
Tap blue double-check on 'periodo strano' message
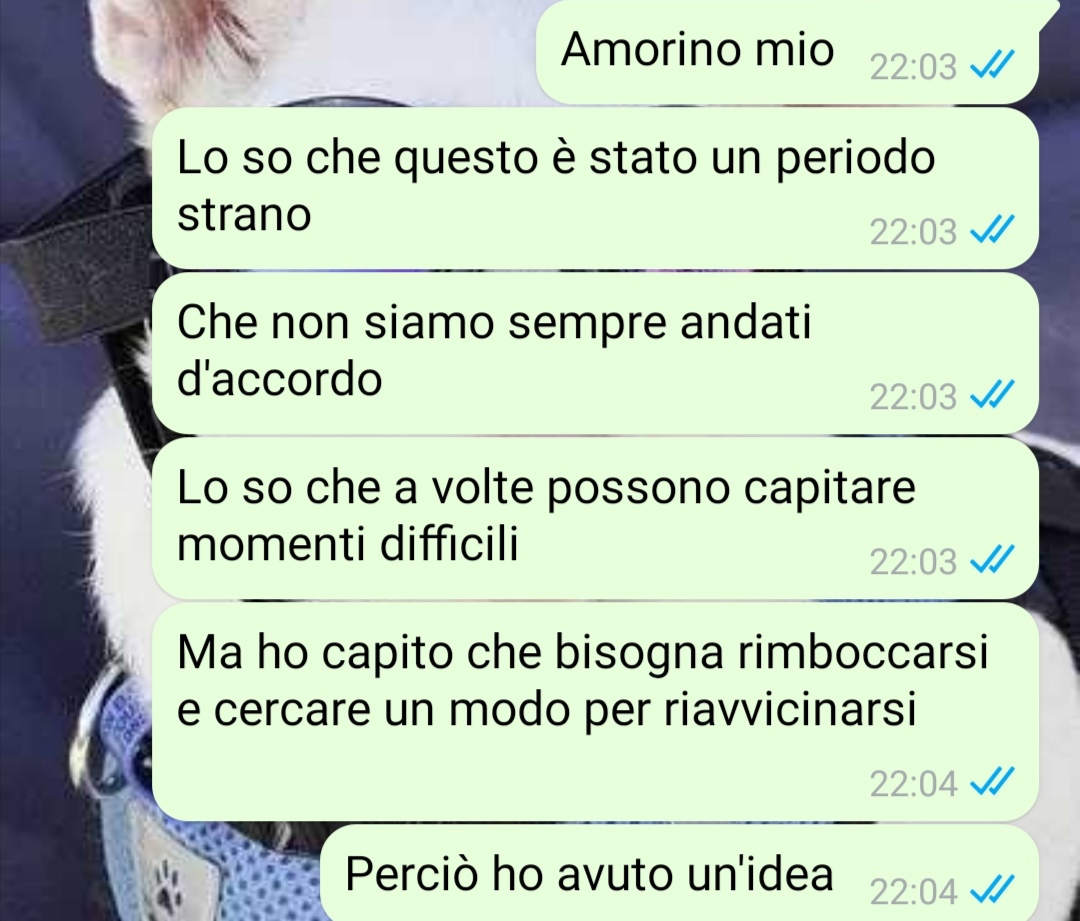pos(992,230)
